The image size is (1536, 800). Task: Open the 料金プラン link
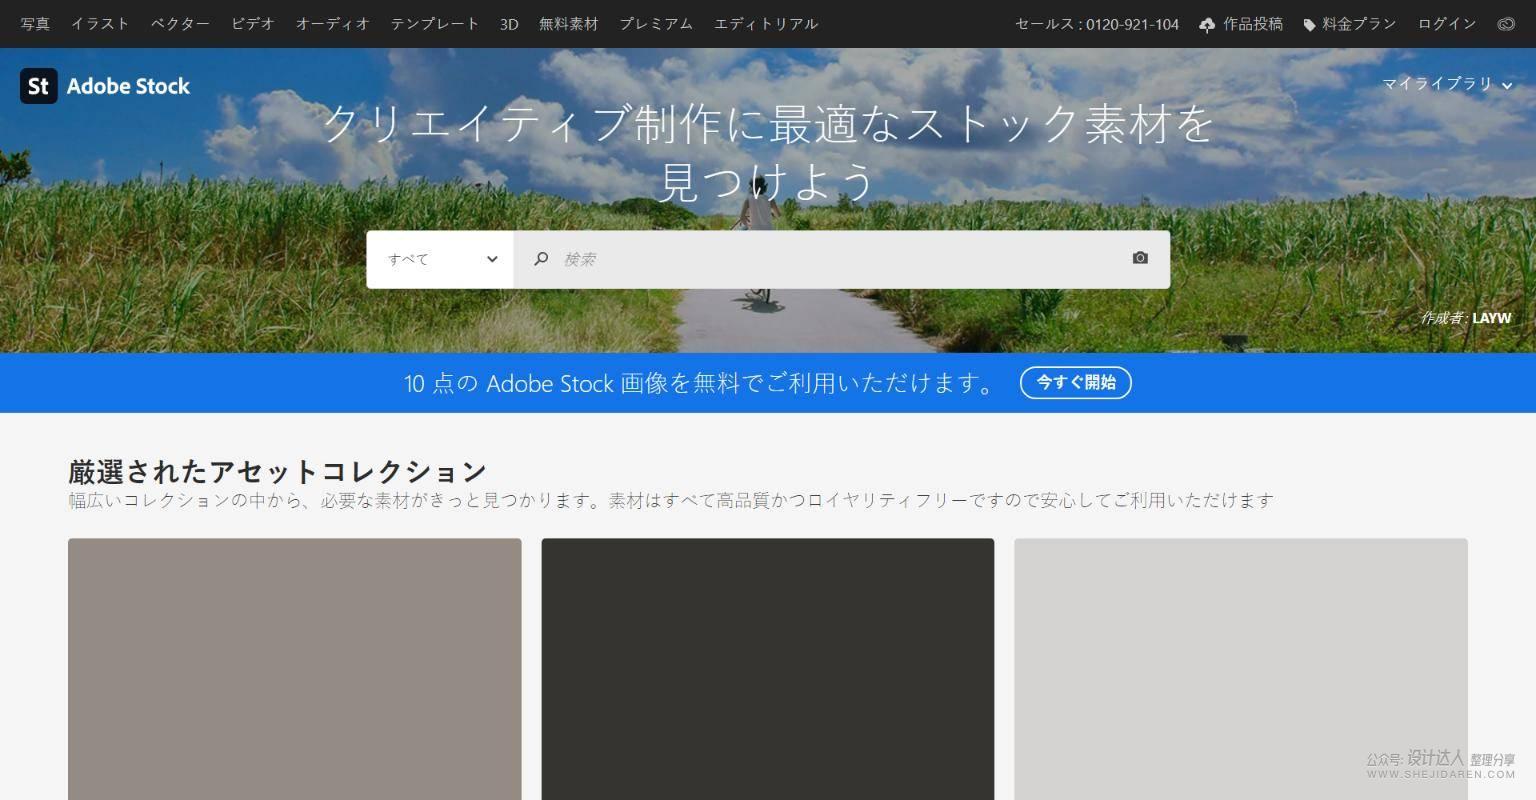tap(1359, 24)
